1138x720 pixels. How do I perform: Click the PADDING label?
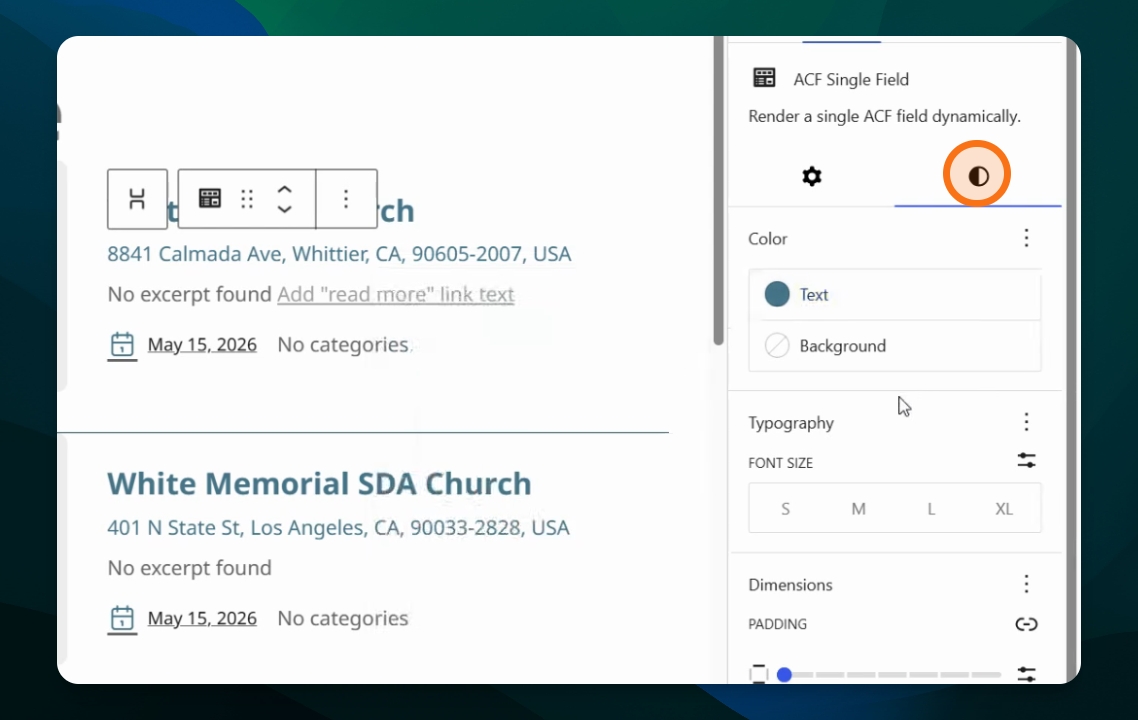[777, 624]
